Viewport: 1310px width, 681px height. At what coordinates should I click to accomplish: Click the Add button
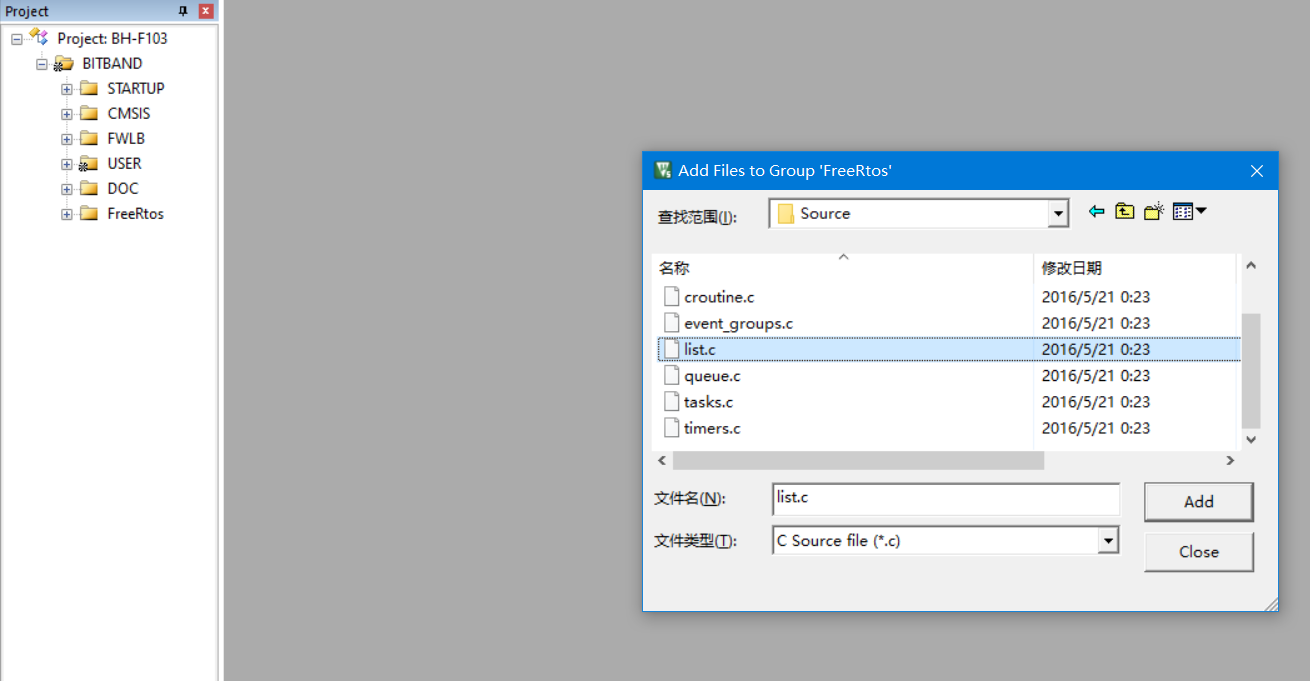pyautogui.click(x=1198, y=502)
